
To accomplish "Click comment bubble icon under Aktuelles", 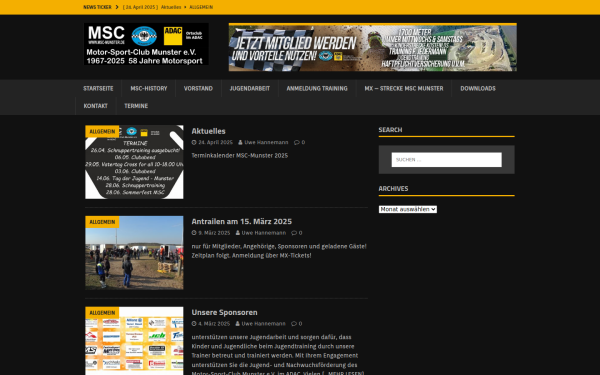I will pyautogui.click(x=297, y=142).
